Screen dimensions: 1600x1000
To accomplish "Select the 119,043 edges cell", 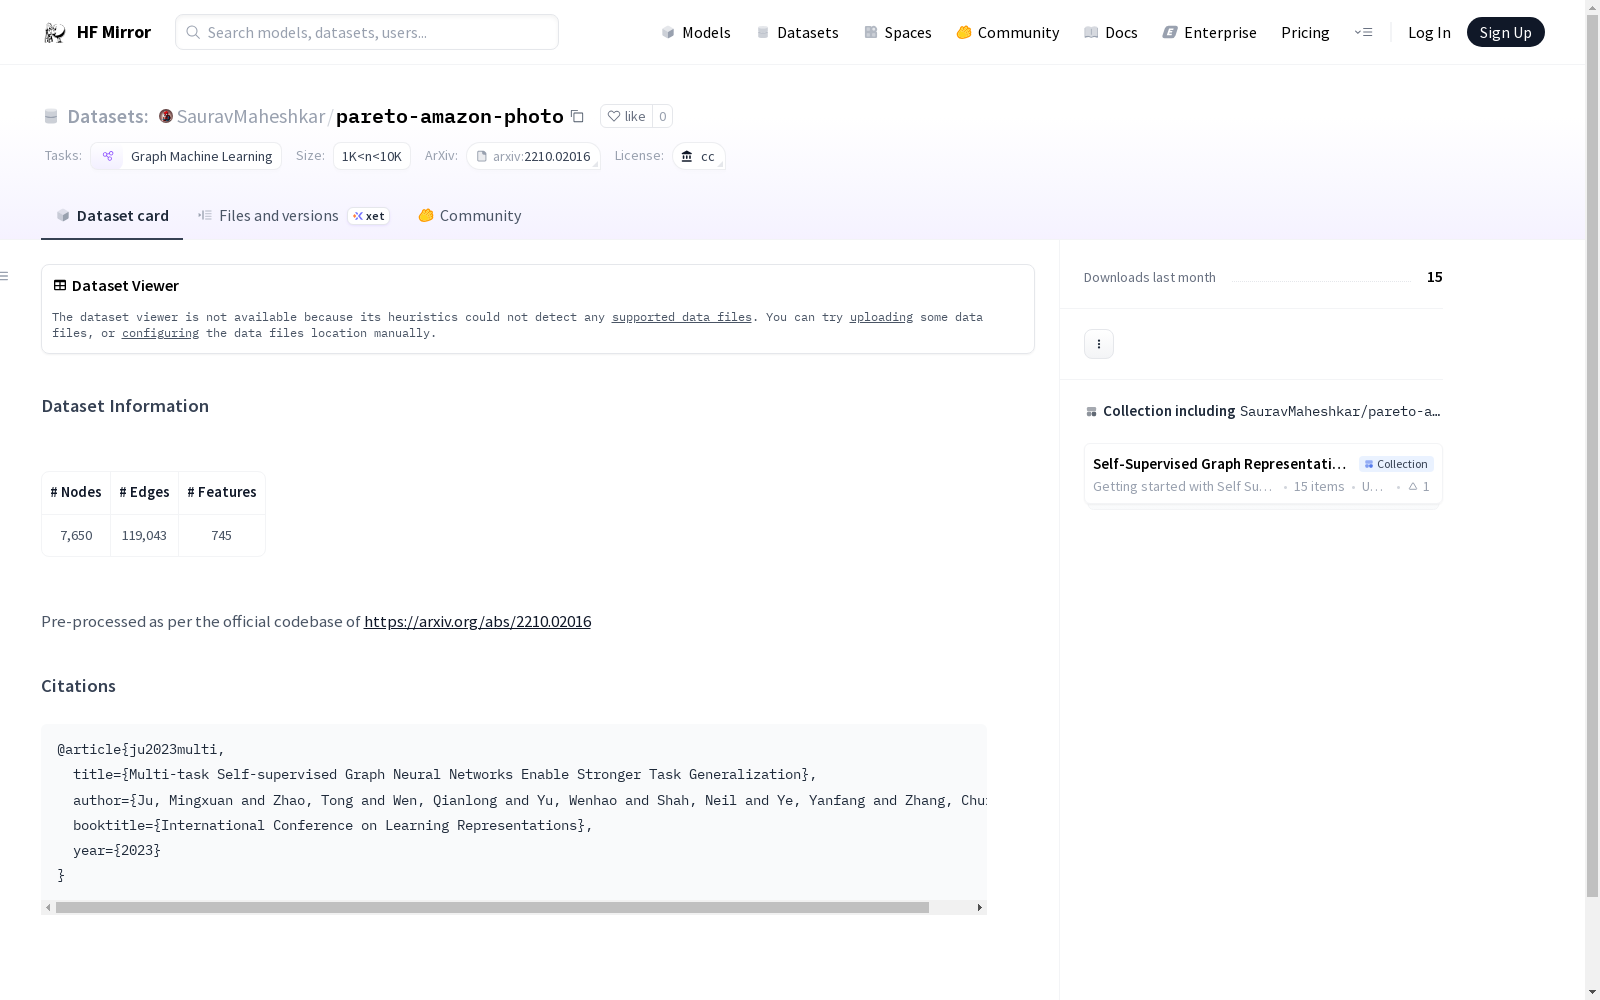I will [144, 535].
